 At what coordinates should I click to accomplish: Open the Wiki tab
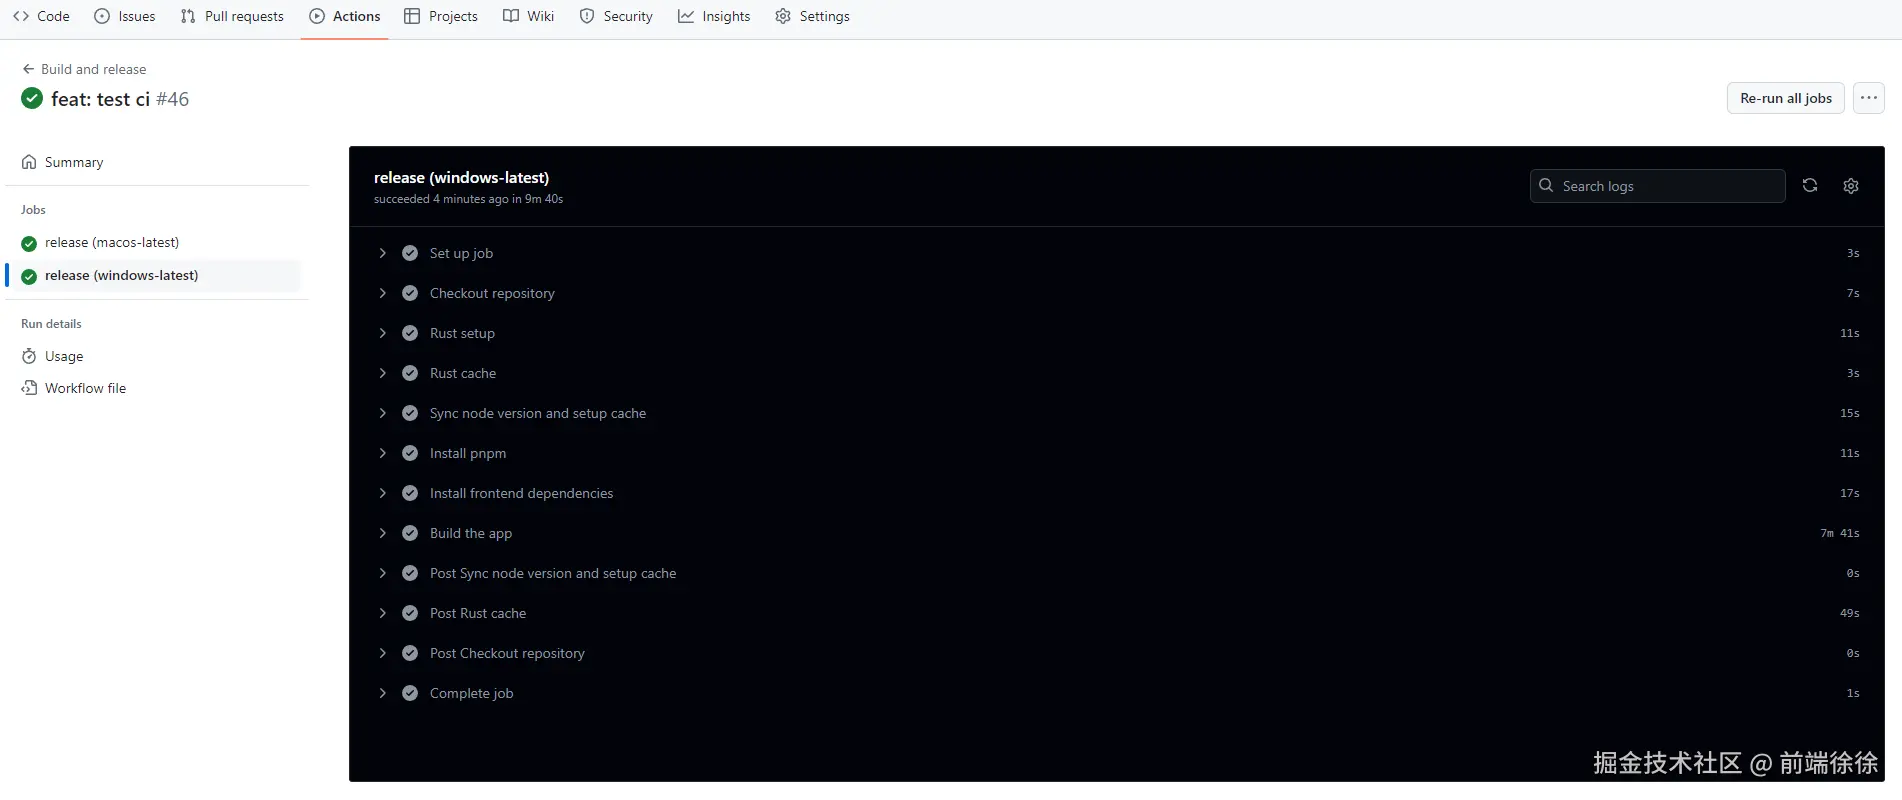click(x=529, y=16)
